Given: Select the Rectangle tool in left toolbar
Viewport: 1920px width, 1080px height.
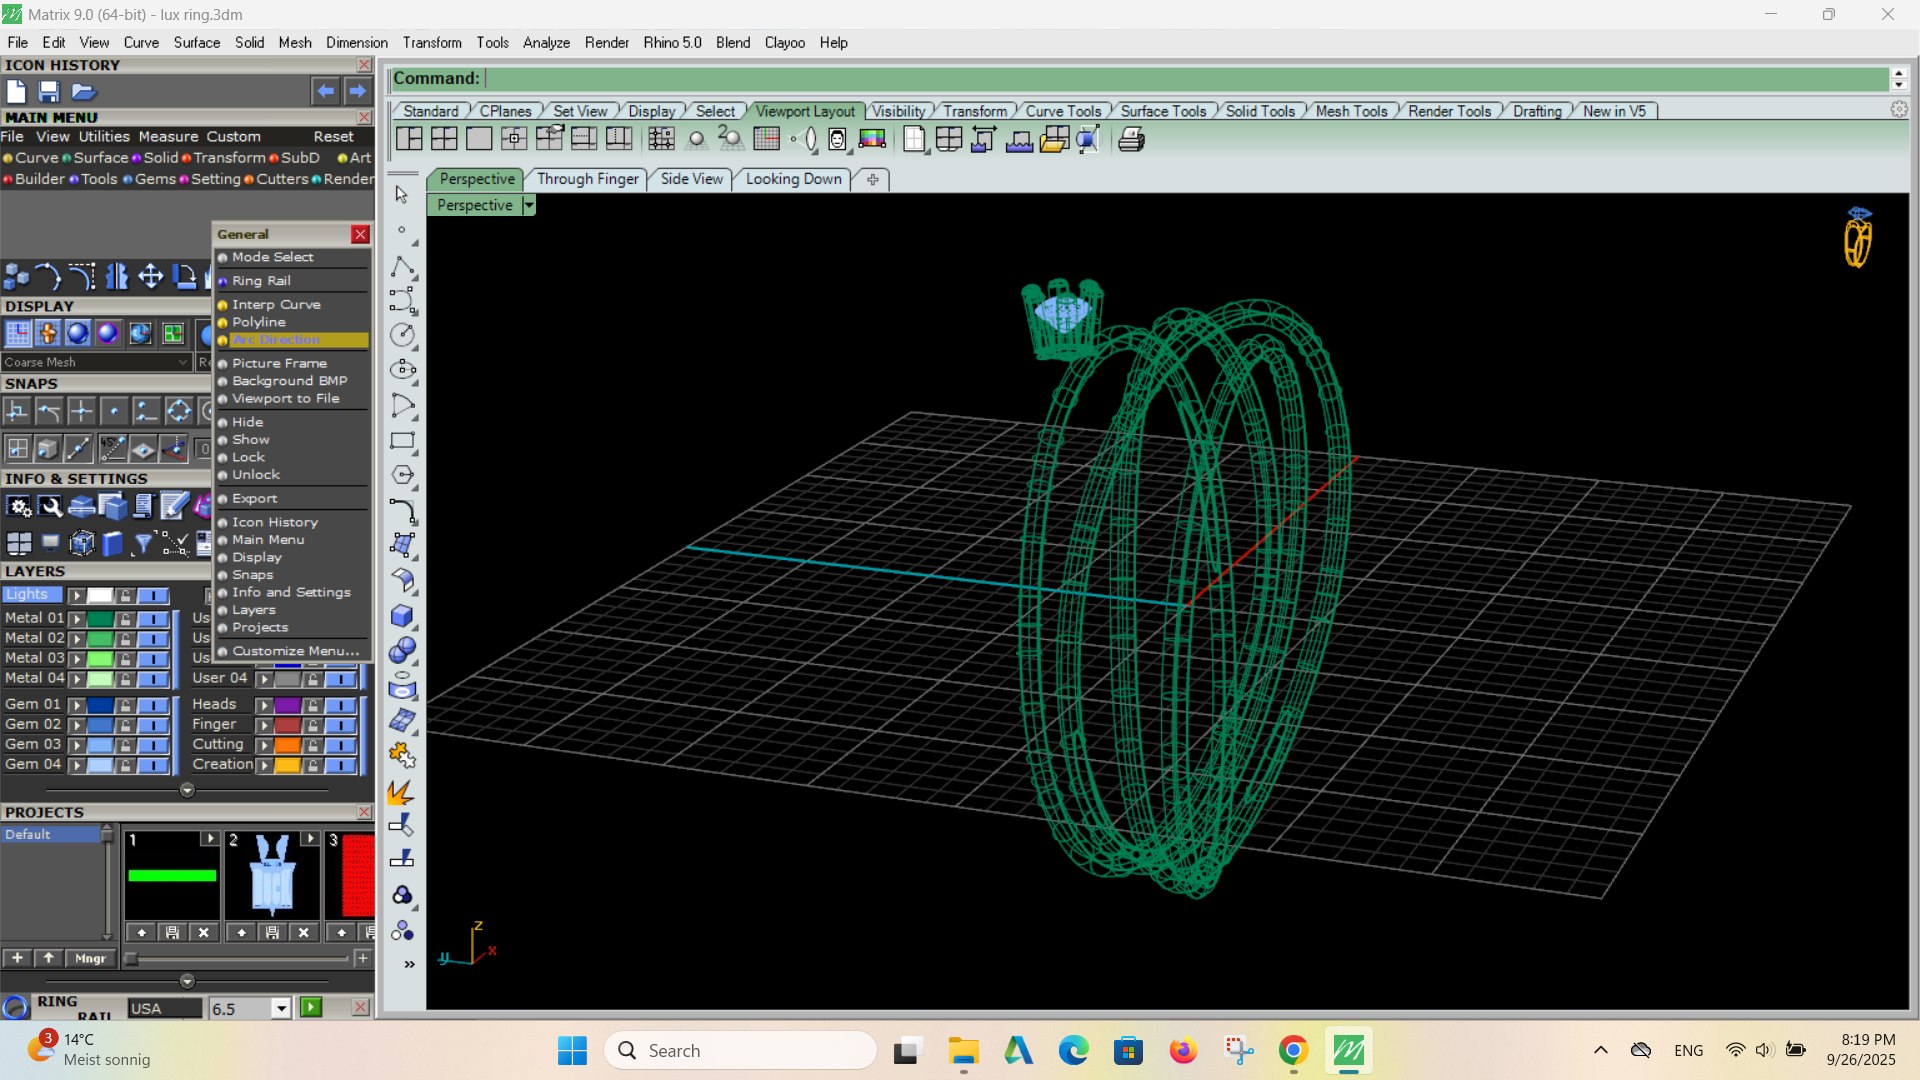Looking at the screenshot, I should [x=402, y=440].
